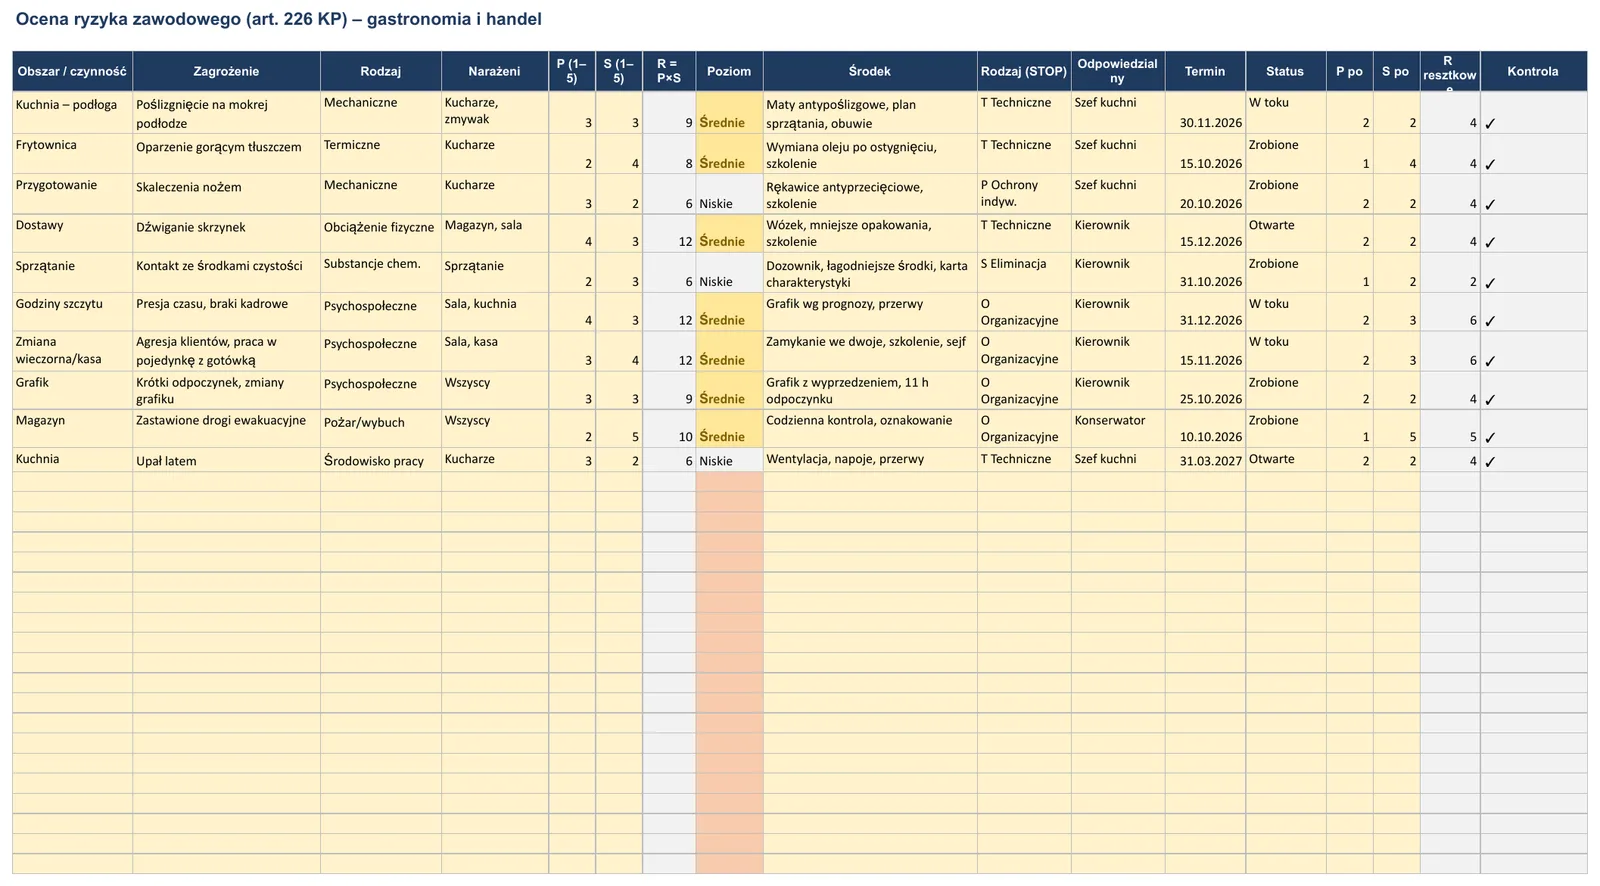Viewport: 1600px width, 886px height.
Task: Click the 'Zamykanie we dwoje, szkolenie, sejf' cell
Action: [x=870, y=351]
